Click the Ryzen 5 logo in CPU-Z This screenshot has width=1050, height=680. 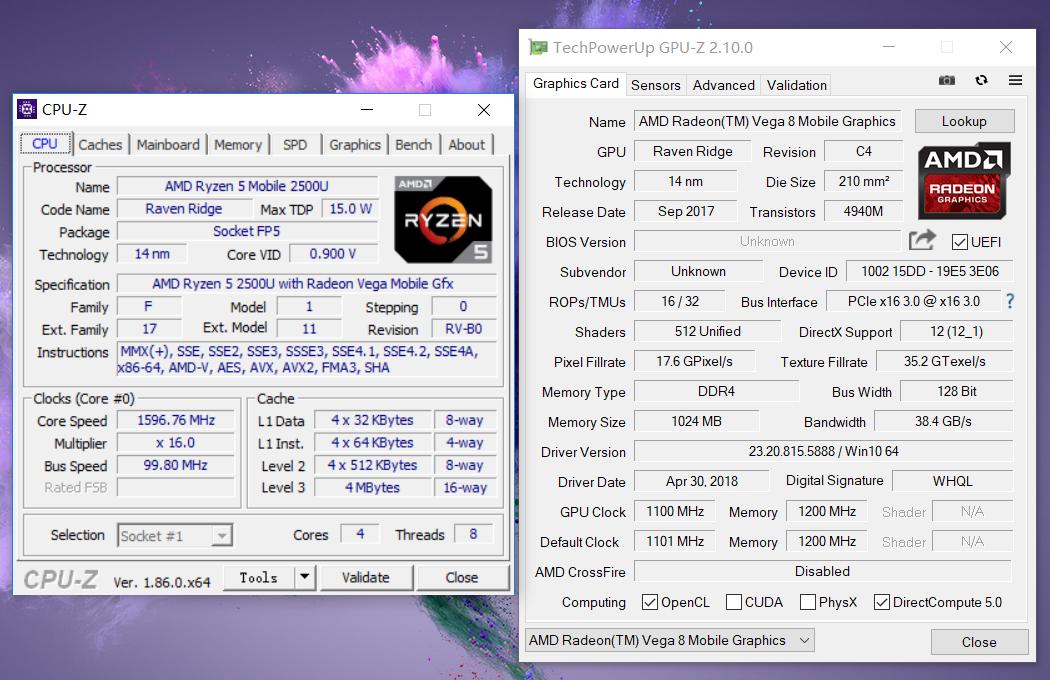click(442, 217)
